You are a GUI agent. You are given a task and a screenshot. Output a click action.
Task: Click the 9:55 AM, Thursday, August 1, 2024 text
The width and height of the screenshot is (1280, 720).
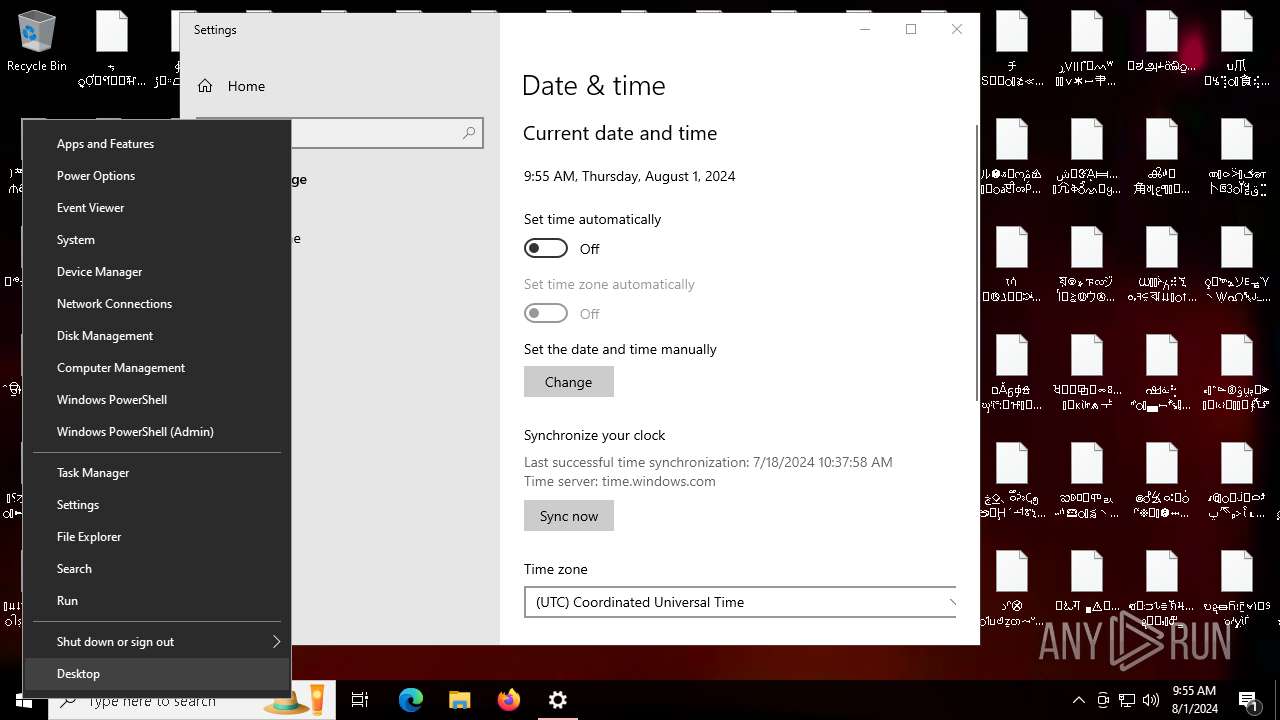[630, 176]
